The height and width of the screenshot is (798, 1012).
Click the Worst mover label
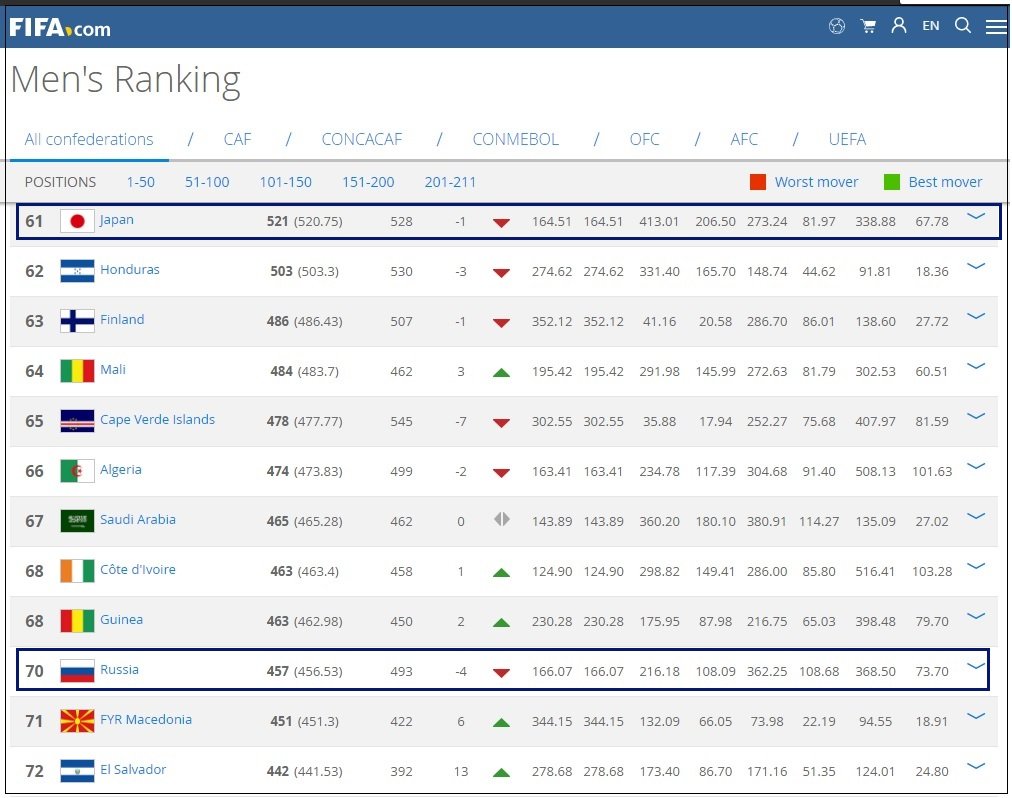[x=816, y=182]
